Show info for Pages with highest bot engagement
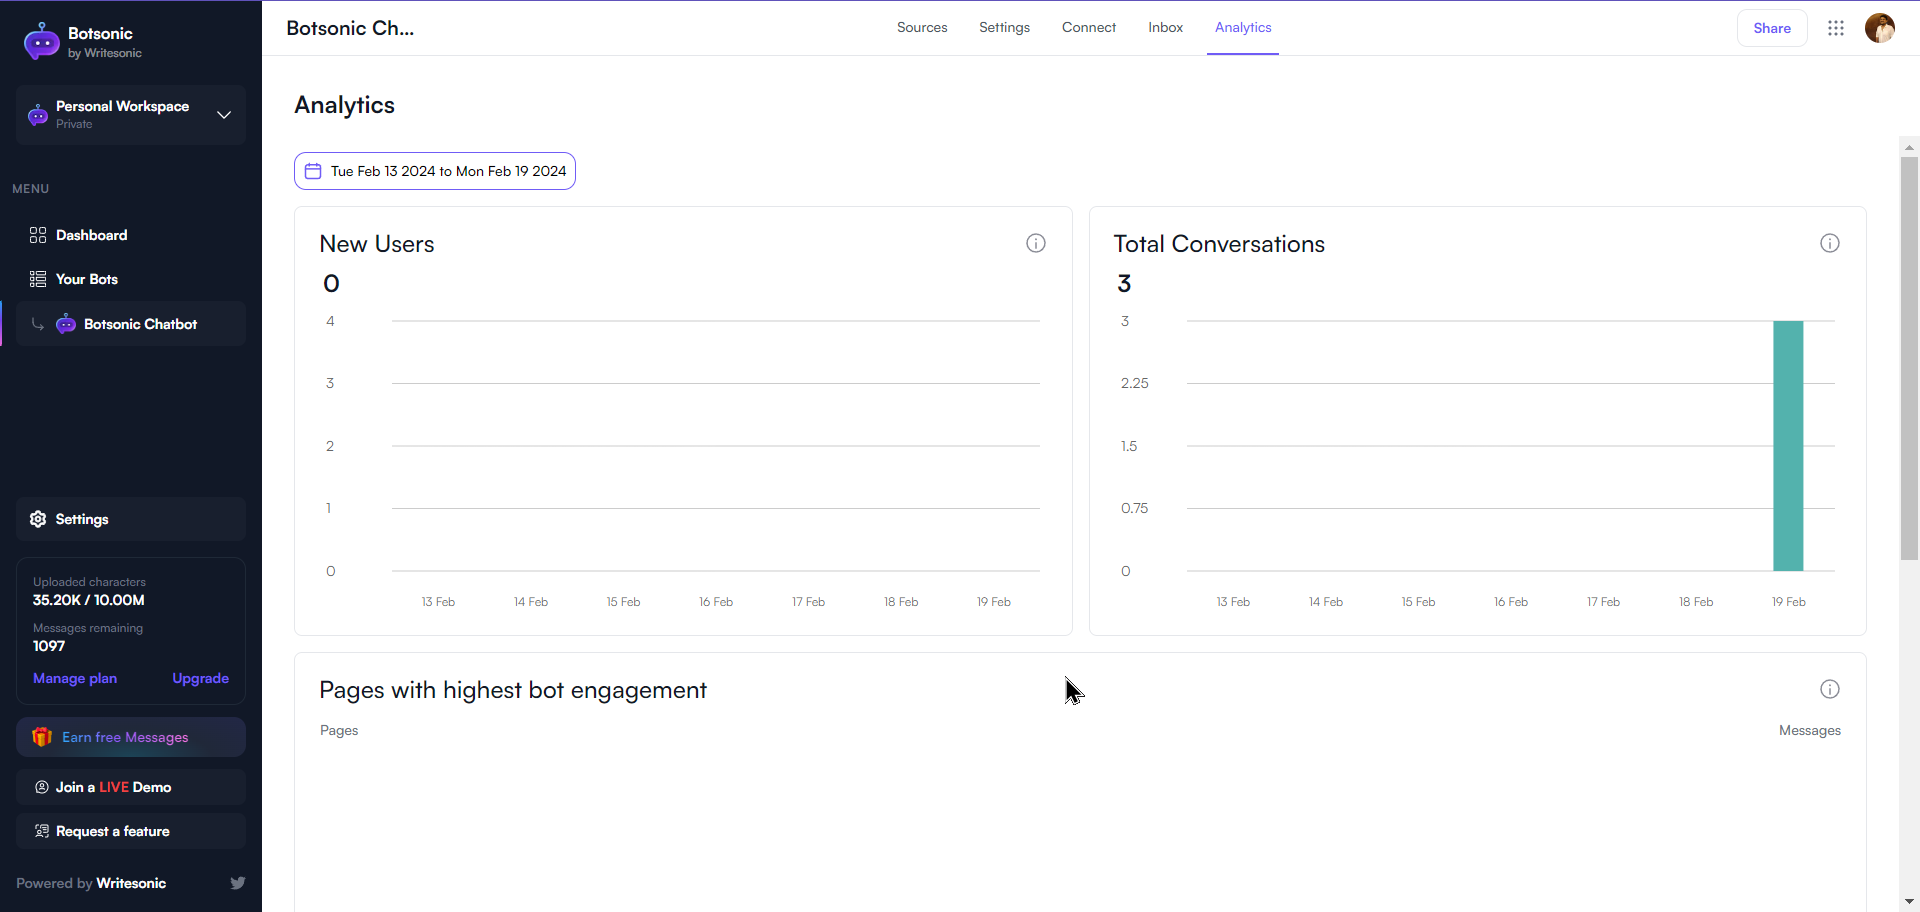The image size is (1920, 912). 1830,689
